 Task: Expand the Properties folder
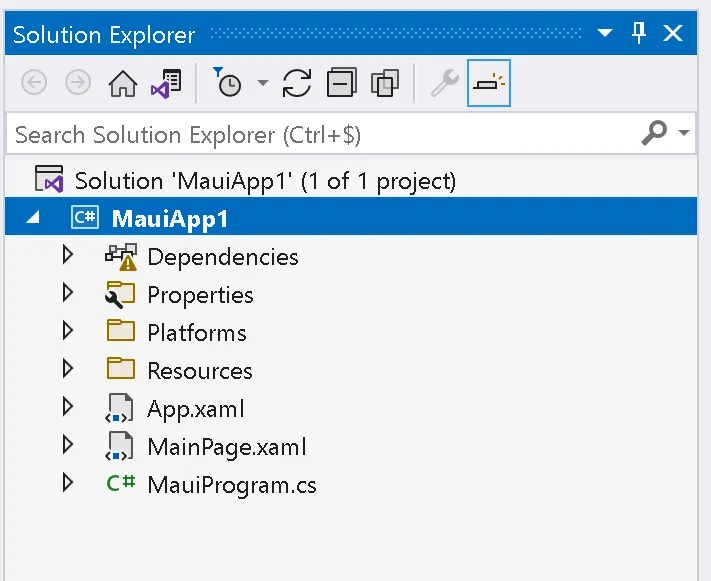68,293
